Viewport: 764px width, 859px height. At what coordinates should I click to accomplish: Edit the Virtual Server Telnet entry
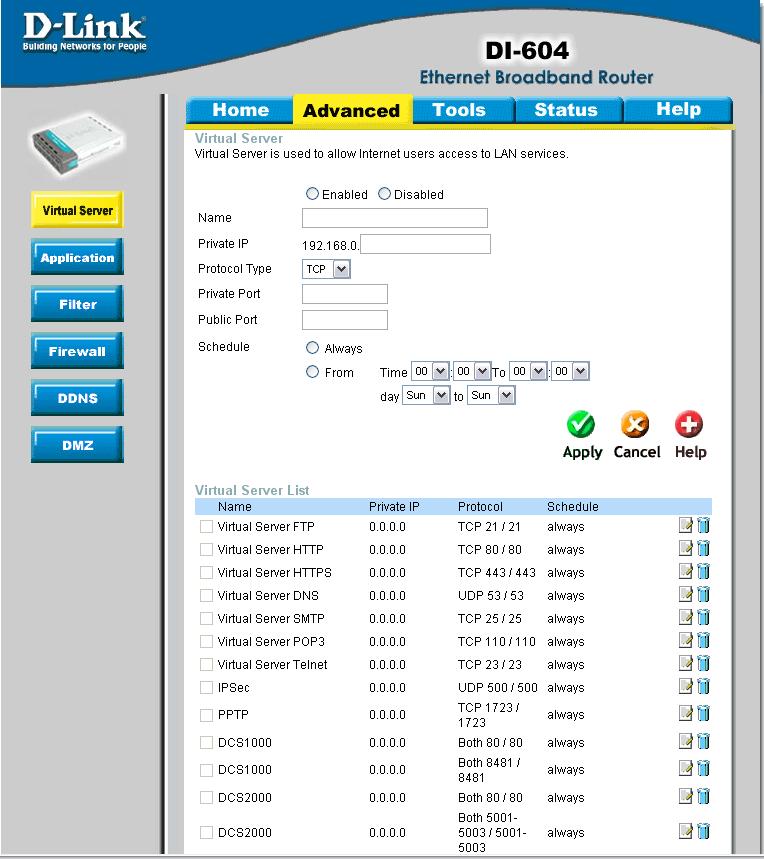pyautogui.click(x=686, y=663)
